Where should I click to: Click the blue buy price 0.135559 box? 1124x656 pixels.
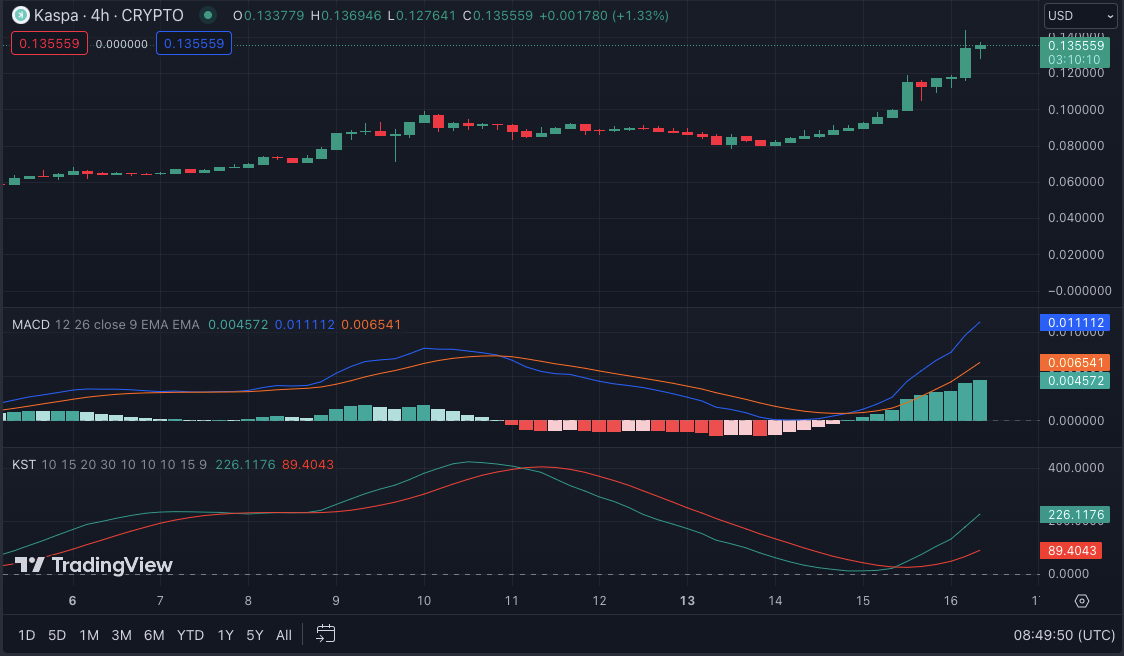194,44
